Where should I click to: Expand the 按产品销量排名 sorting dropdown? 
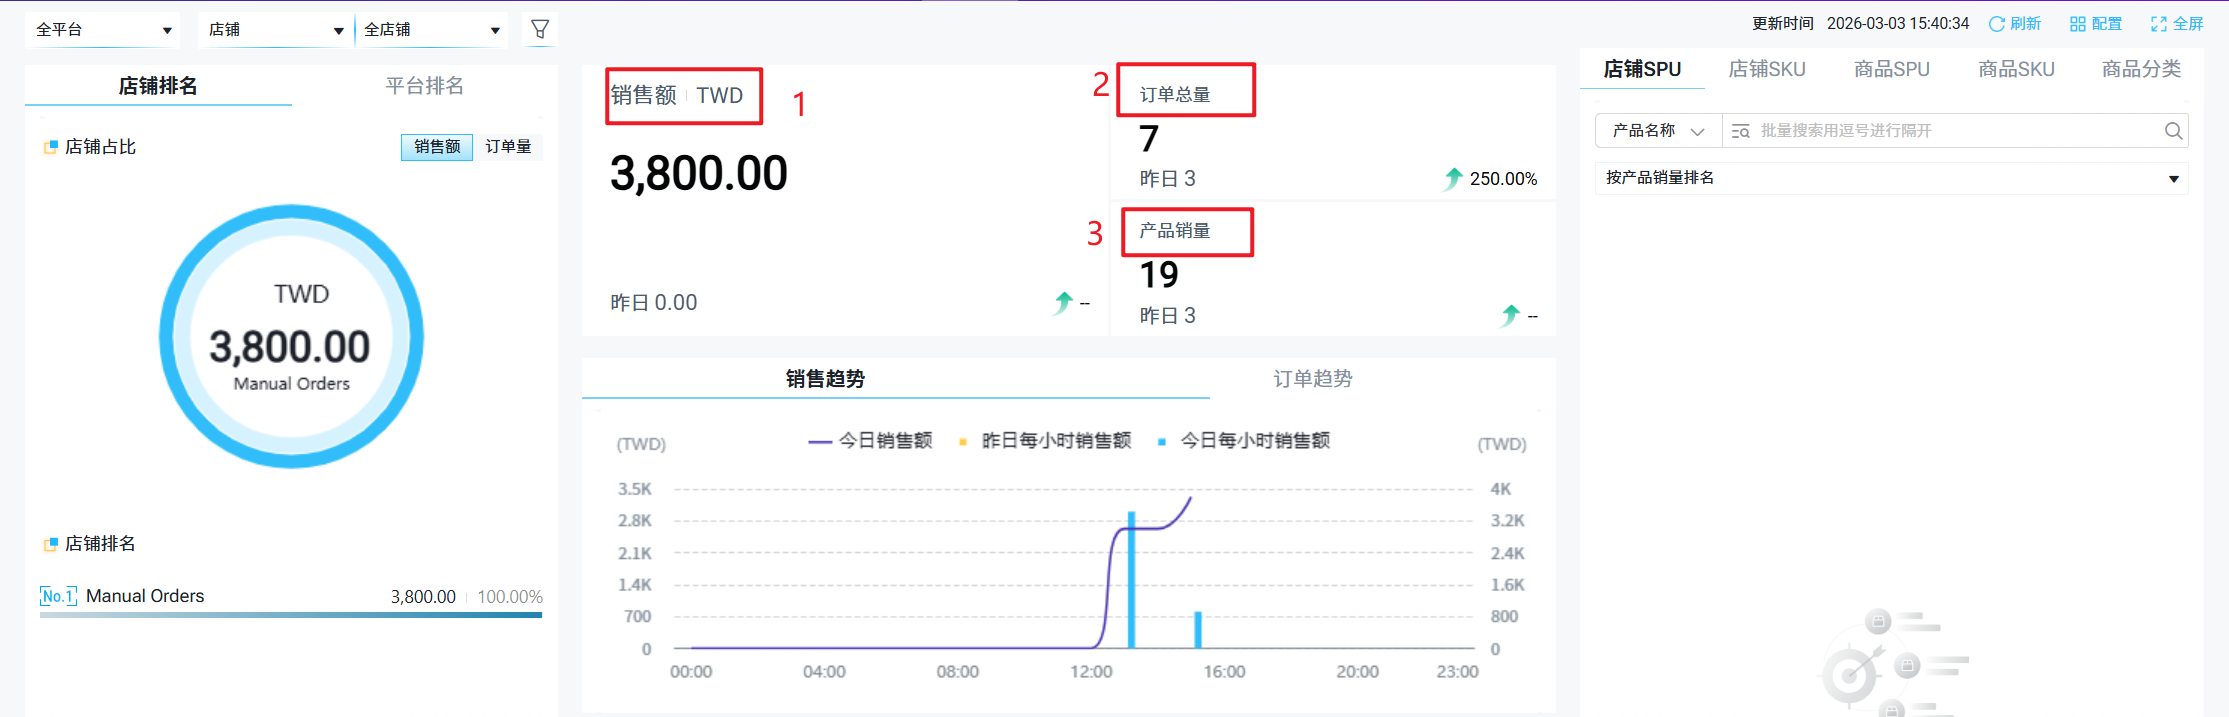[x=1891, y=178]
